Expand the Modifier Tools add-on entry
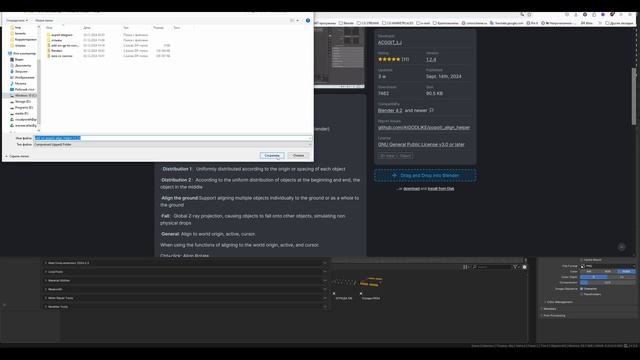 coord(45,307)
